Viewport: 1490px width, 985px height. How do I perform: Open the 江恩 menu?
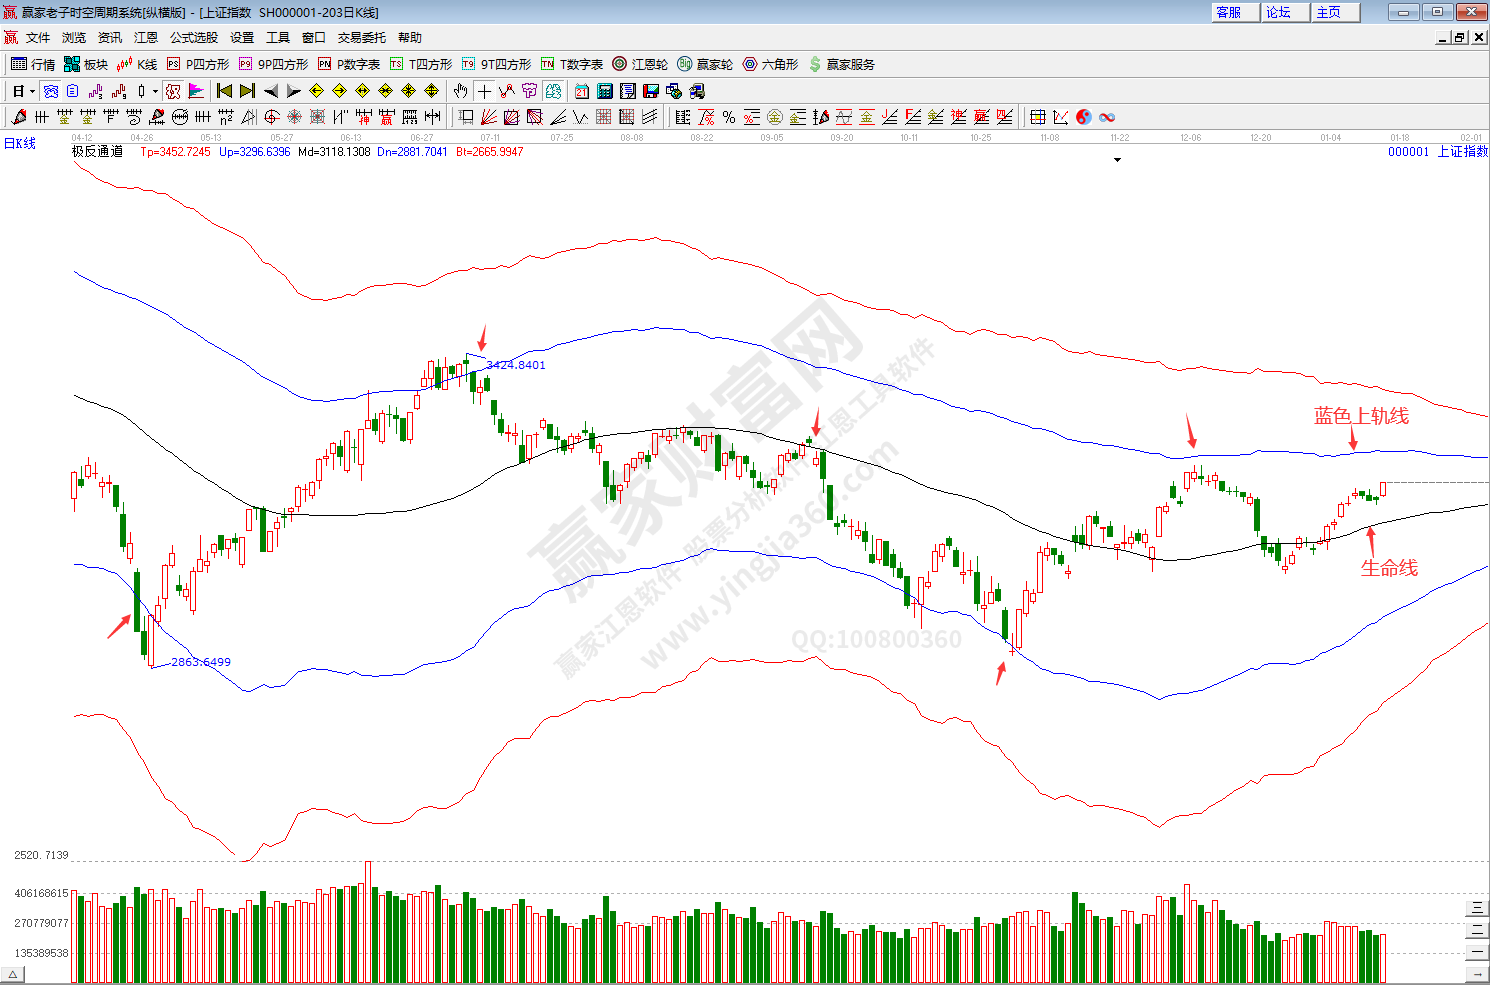click(x=146, y=38)
